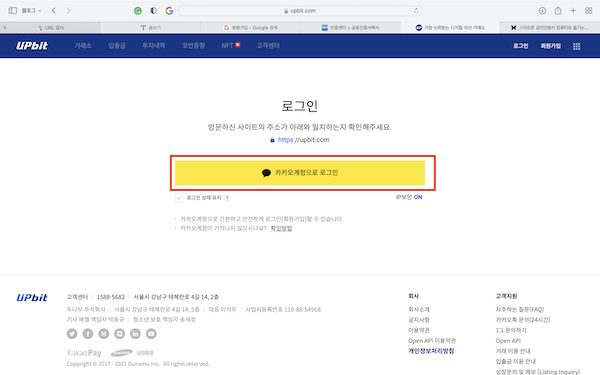Open 개인정보처리방침 footer link
The height and width of the screenshot is (375, 600).
(x=431, y=351)
